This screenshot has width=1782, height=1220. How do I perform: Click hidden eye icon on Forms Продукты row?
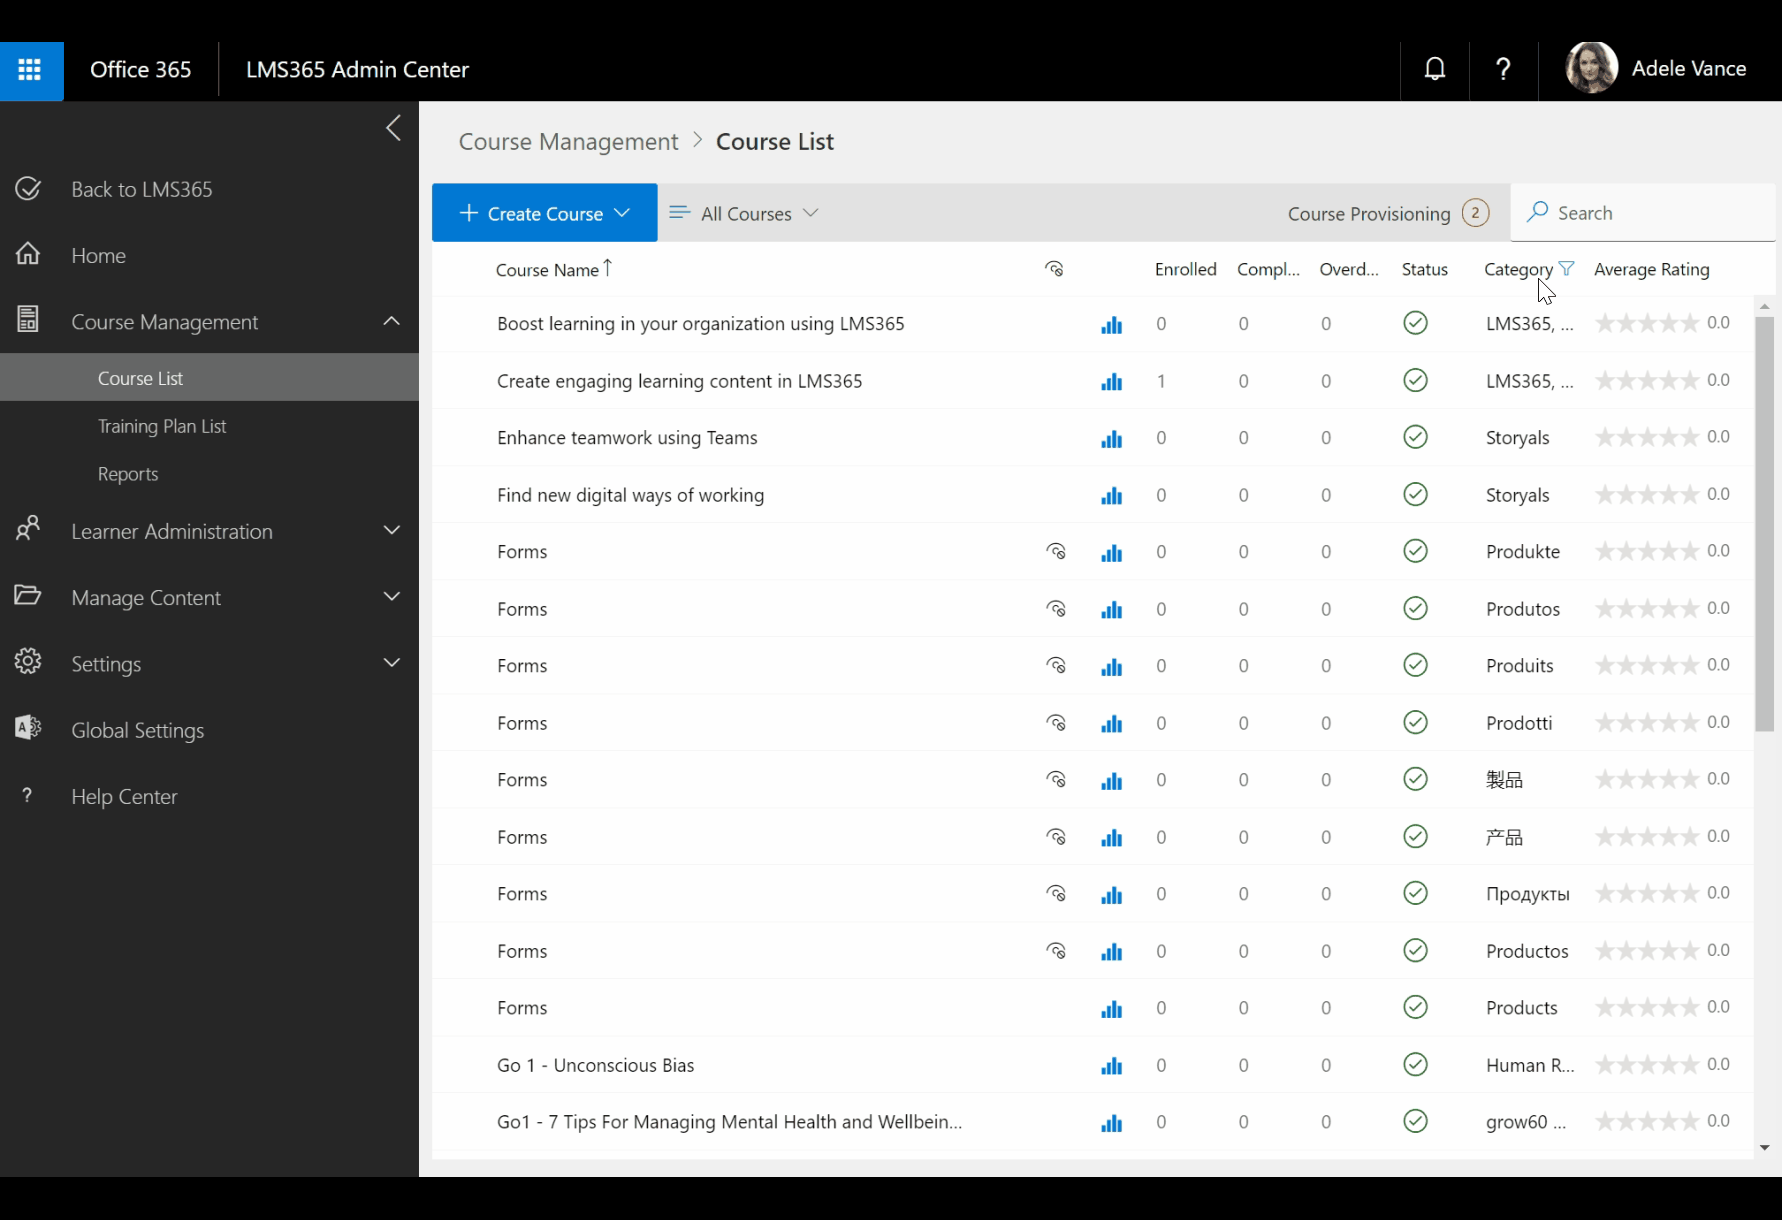tap(1056, 893)
